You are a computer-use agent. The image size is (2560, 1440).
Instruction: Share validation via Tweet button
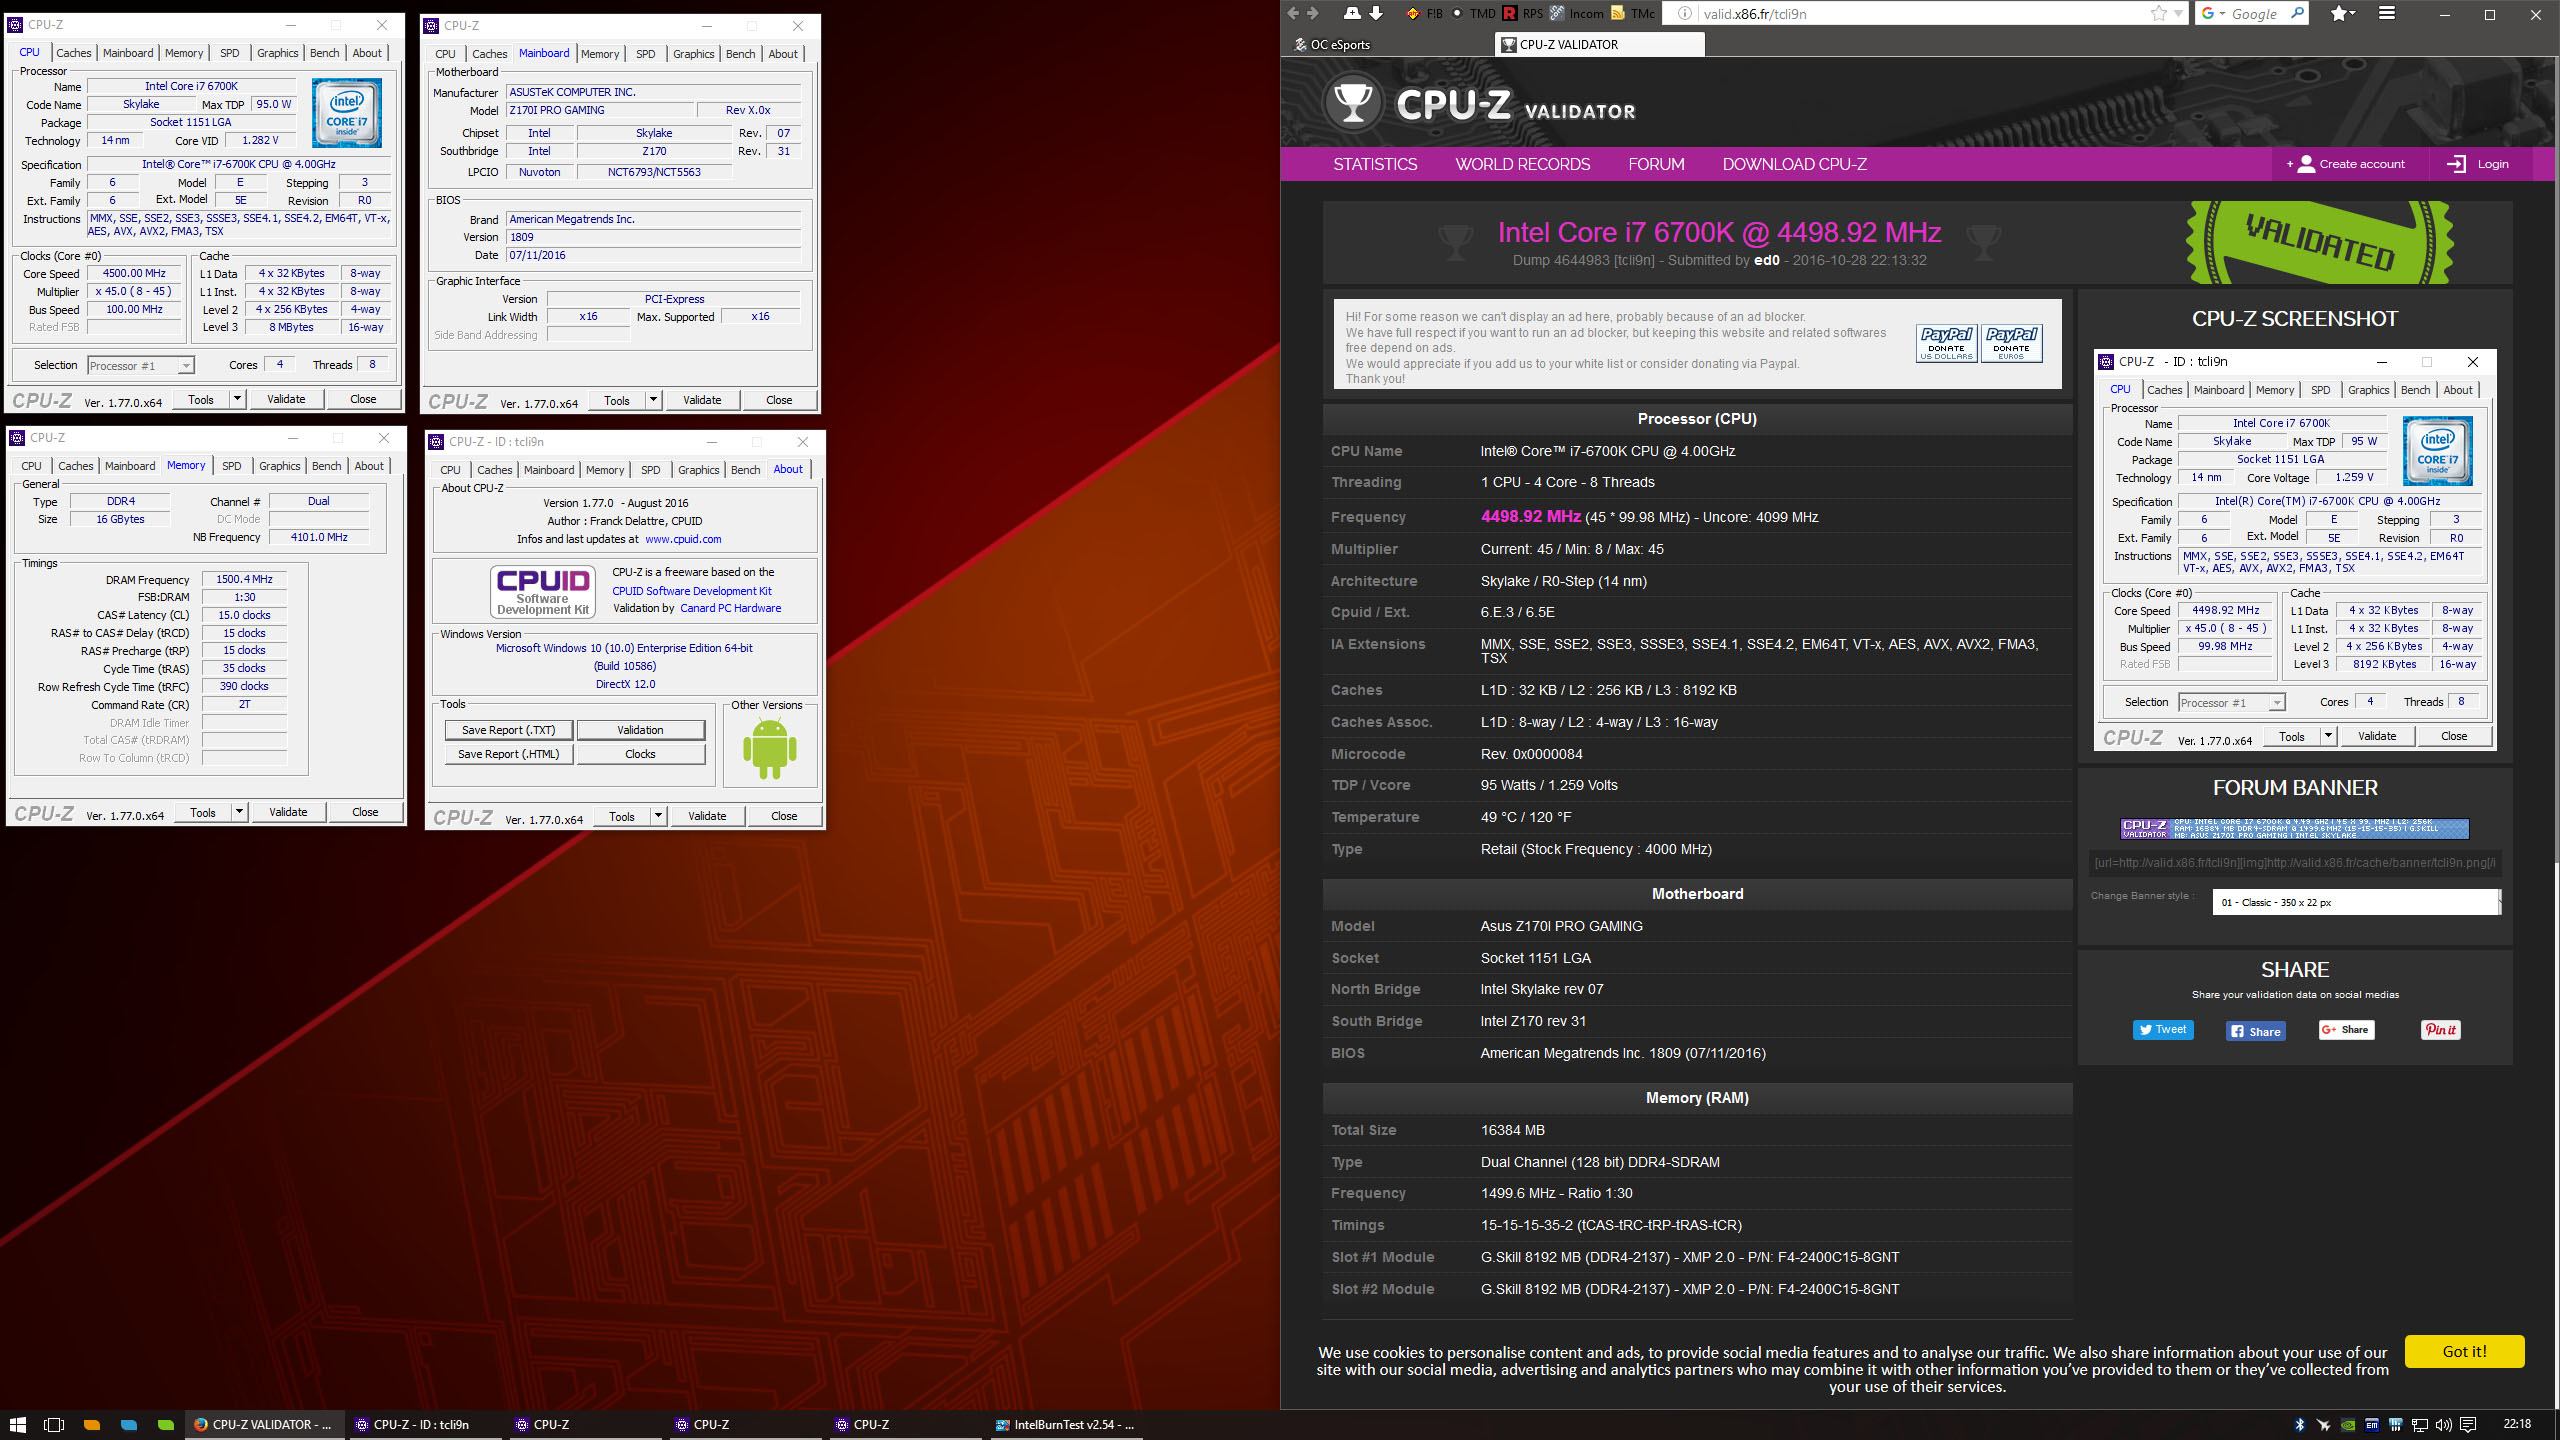click(x=2163, y=1030)
